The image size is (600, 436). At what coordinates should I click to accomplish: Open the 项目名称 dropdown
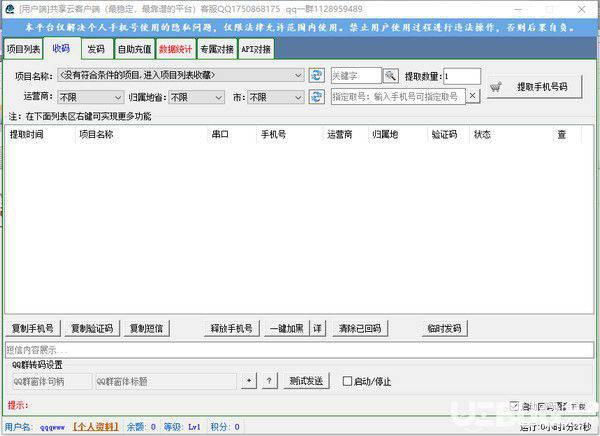pyautogui.click(x=181, y=75)
